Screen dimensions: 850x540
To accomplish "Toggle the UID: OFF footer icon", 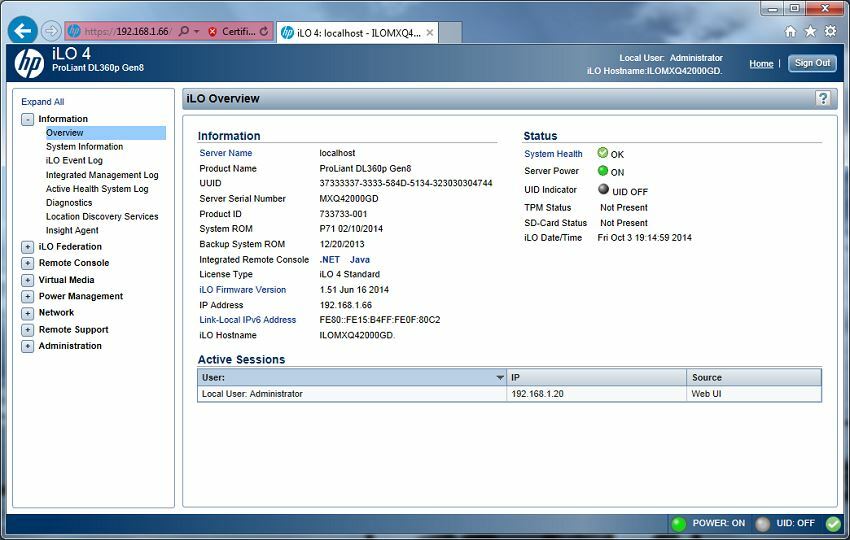I will pyautogui.click(x=763, y=524).
